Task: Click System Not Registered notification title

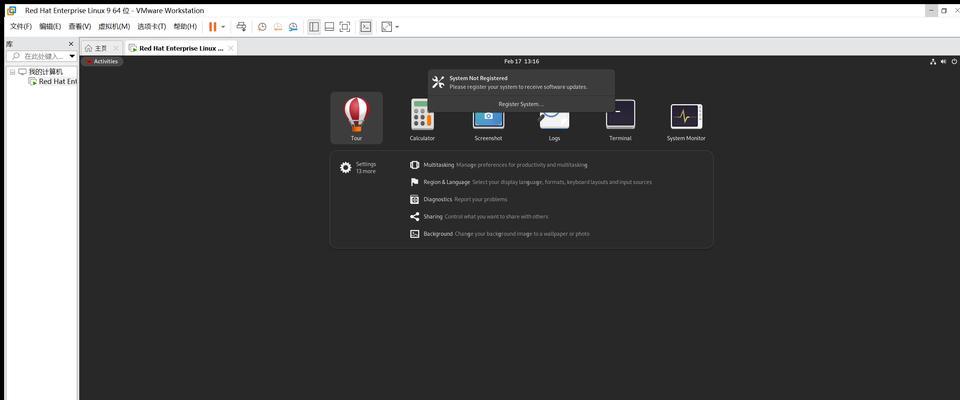Action: 478,78
